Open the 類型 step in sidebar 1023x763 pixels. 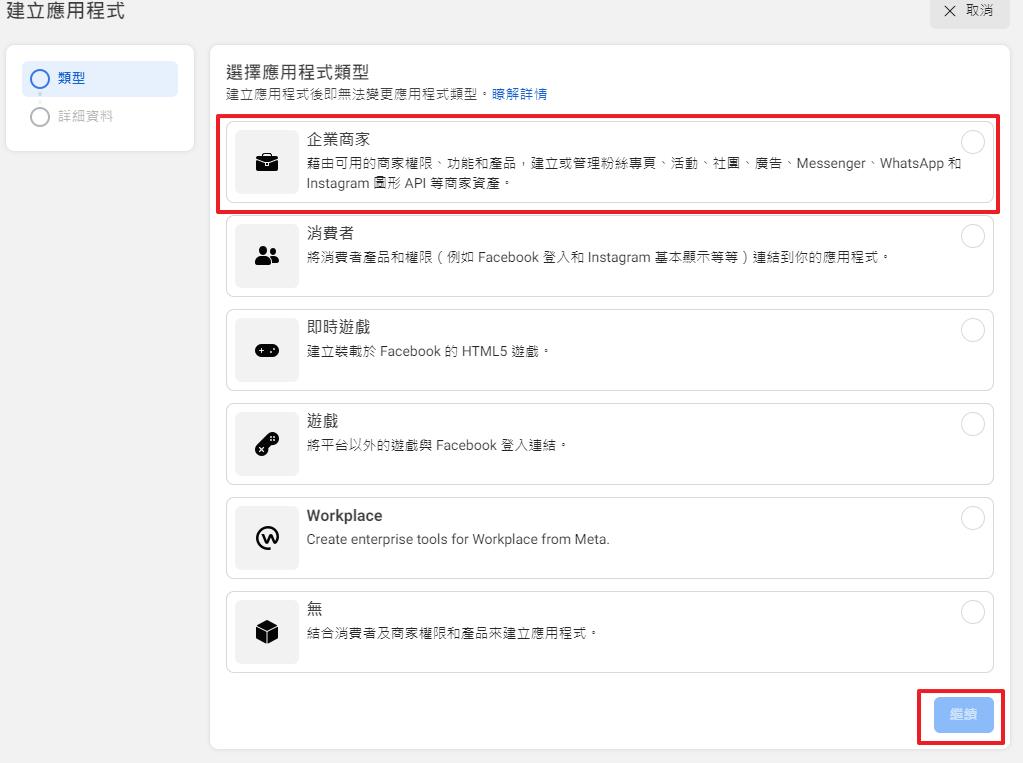pyautogui.click(x=72, y=79)
